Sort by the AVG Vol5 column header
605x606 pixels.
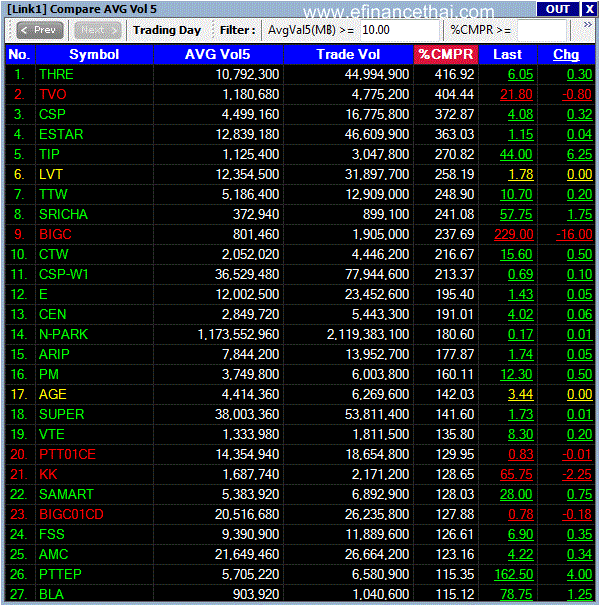coord(218,54)
